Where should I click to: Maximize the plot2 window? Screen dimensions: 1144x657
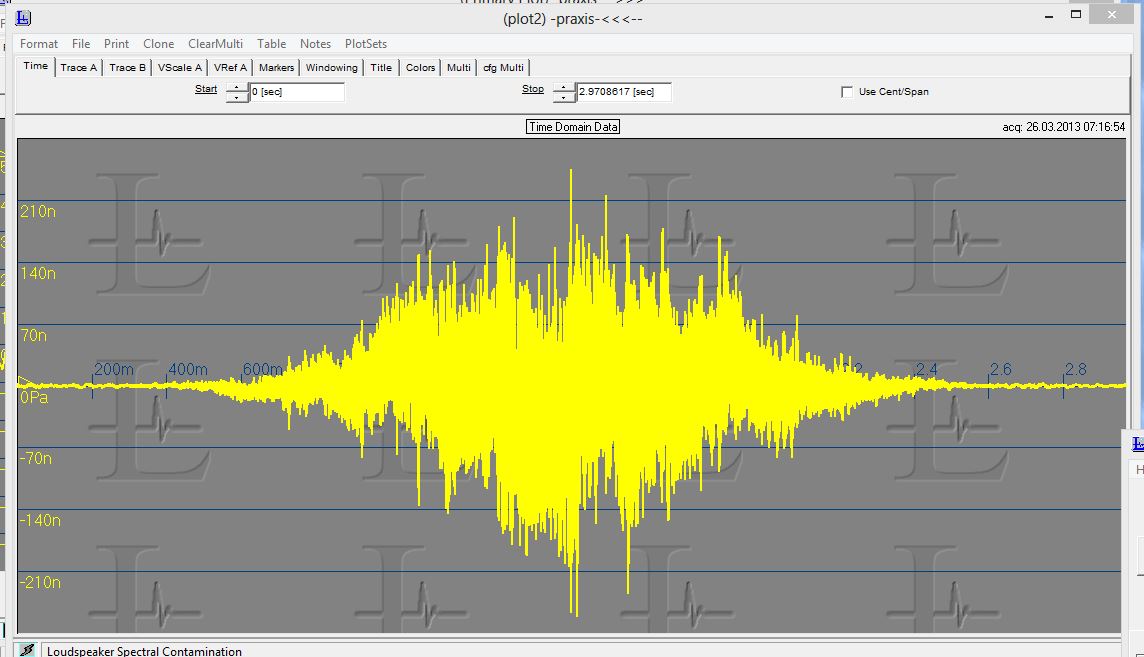(x=1075, y=14)
